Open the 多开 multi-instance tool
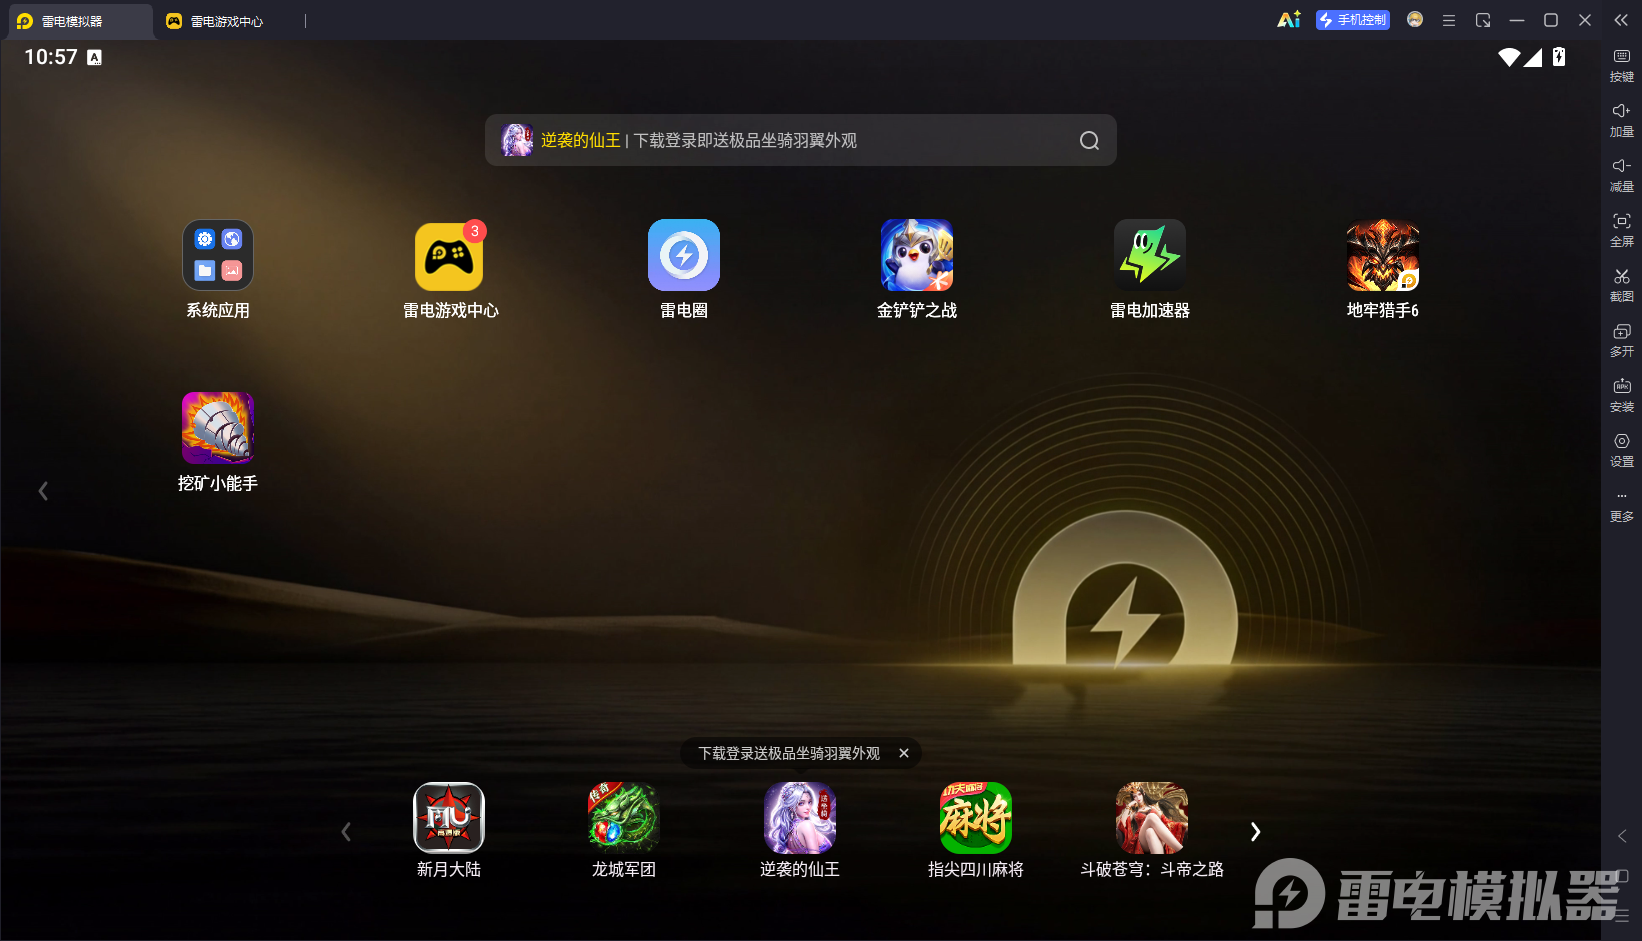The image size is (1642, 941). 1622,340
